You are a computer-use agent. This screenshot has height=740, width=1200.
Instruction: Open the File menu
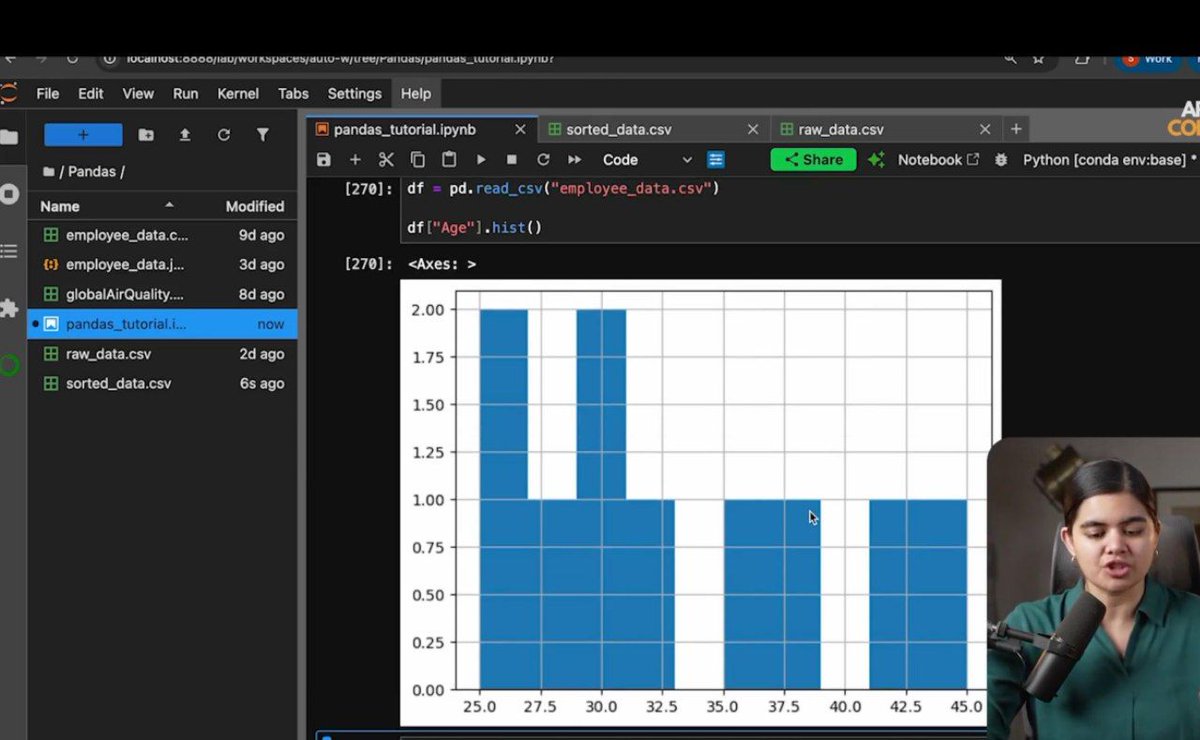[x=48, y=94]
